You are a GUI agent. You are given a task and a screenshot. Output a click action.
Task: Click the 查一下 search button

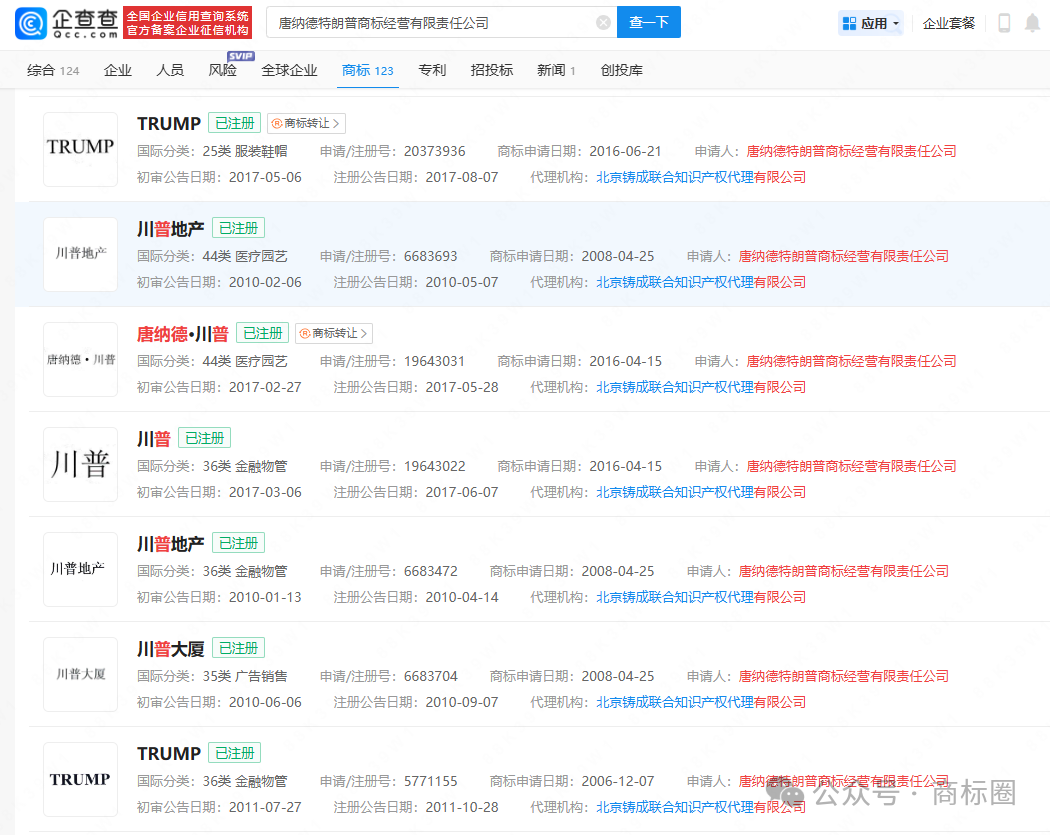click(648, 22)
